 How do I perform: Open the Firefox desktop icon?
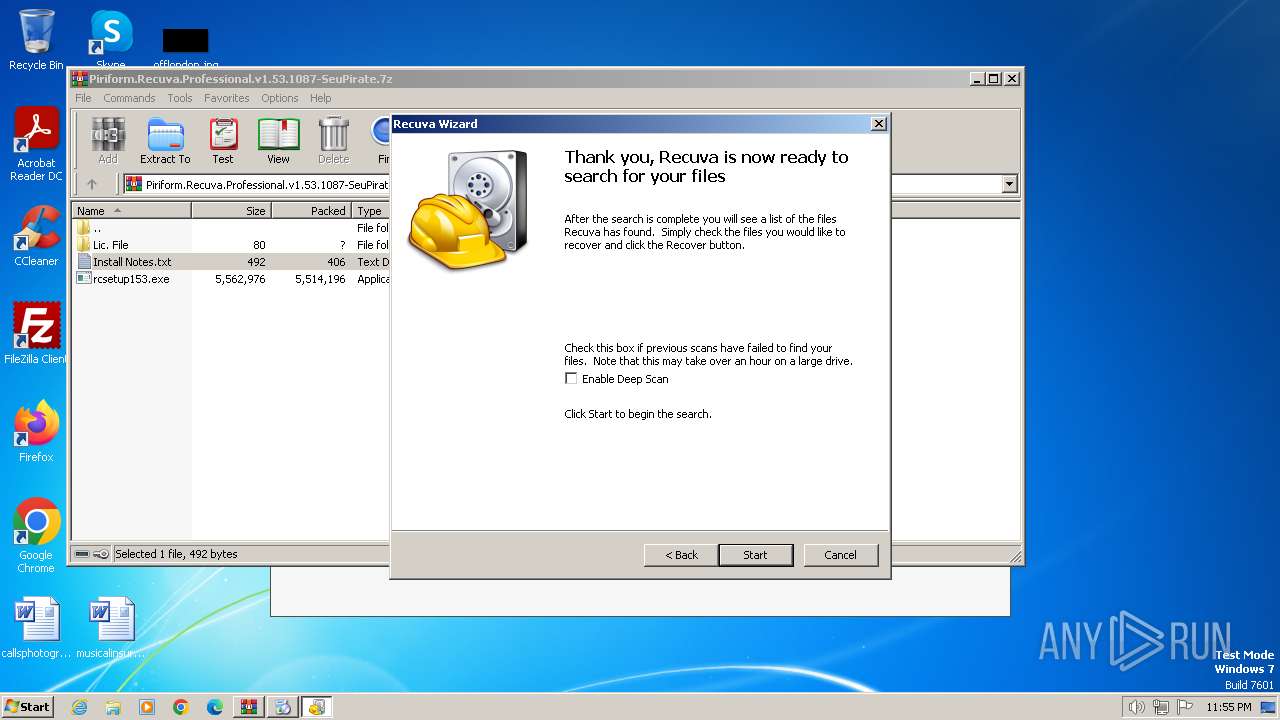pos(36,432)
